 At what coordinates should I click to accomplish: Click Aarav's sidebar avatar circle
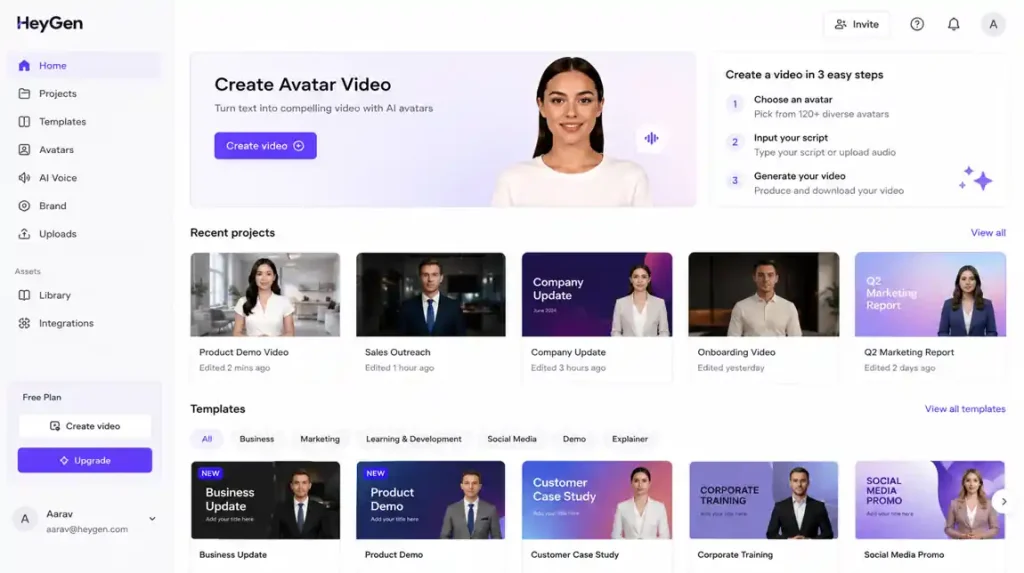[x=25, y=519]
